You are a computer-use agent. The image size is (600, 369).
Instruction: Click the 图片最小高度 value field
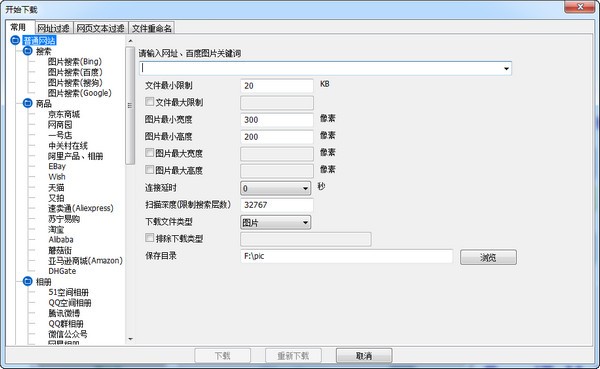tap(277, 137)
